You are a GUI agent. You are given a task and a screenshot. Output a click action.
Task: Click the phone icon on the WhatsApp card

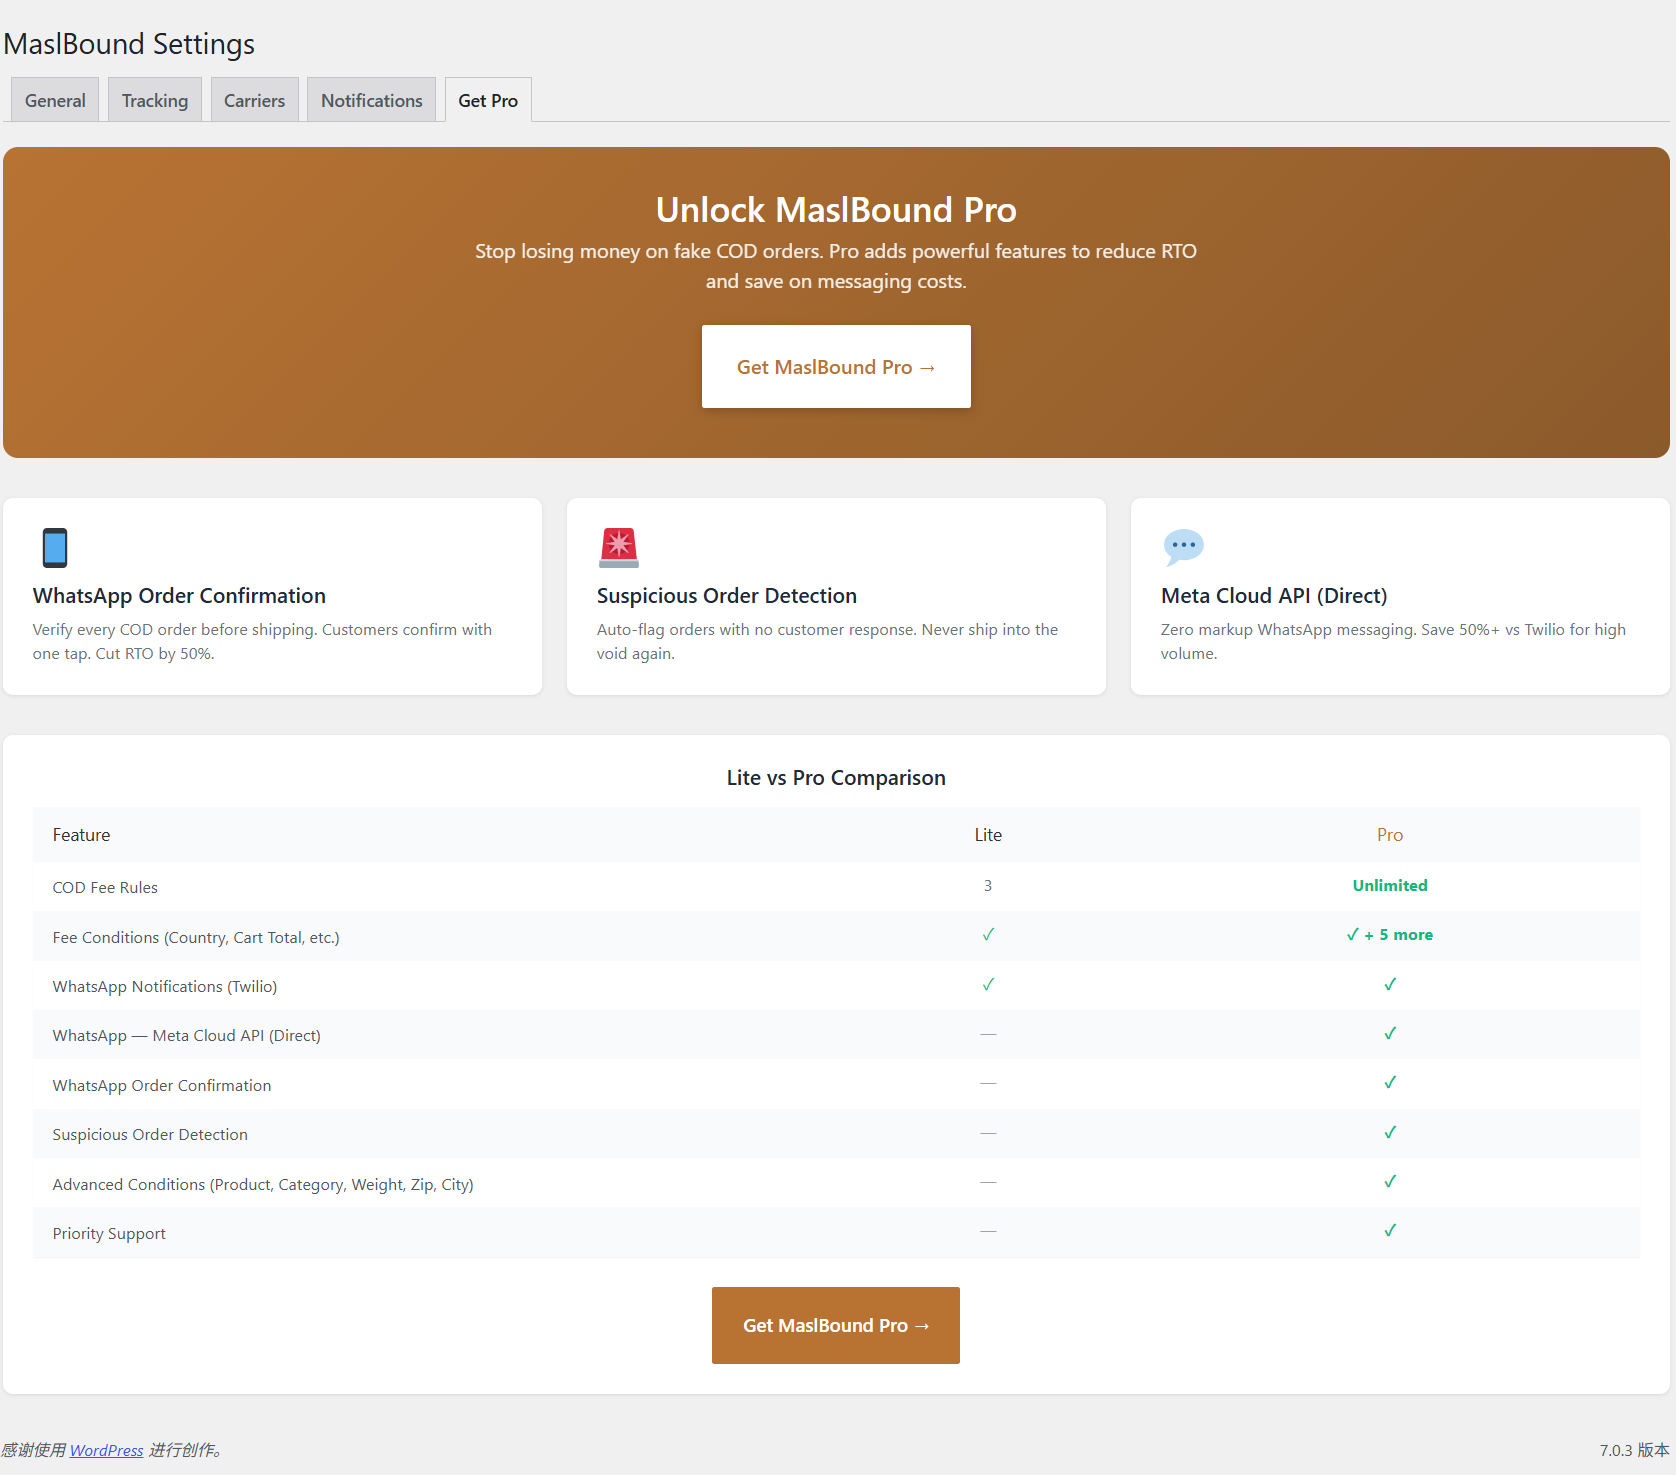(x=55, y=548)
